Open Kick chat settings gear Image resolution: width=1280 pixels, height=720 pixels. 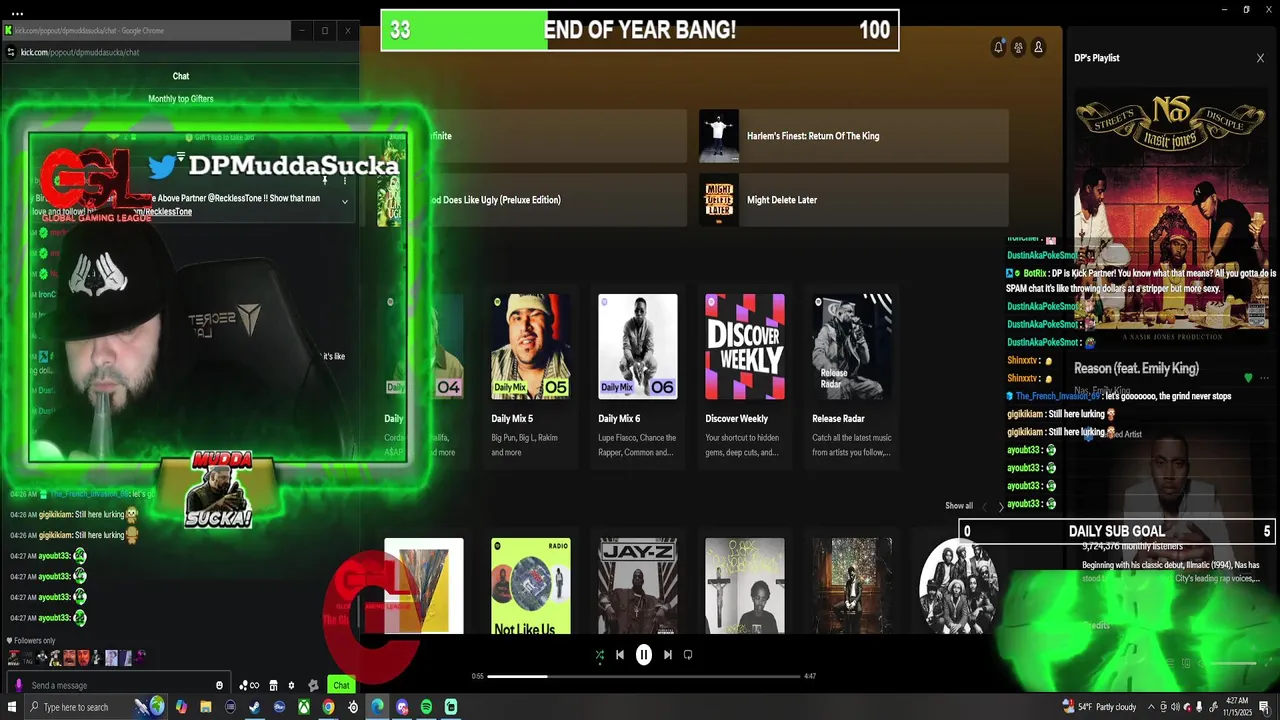coord(291,685)
